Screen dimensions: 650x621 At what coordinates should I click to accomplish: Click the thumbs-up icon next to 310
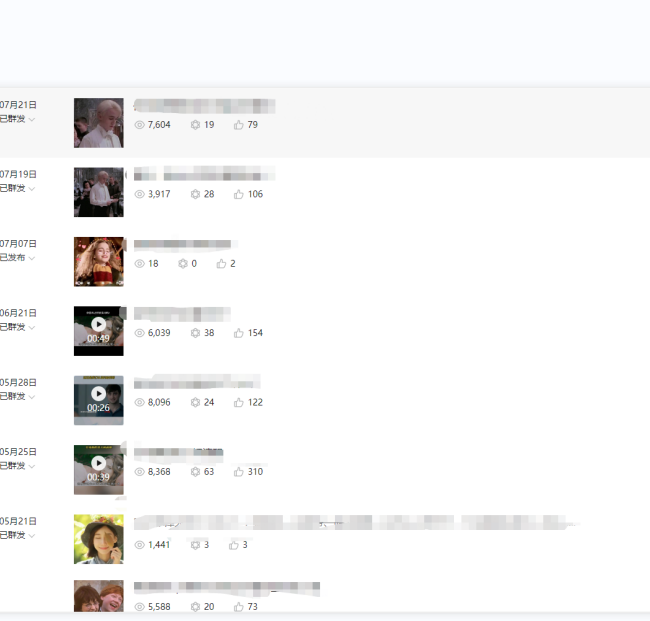pyautogui.click(x=238, y=472)
